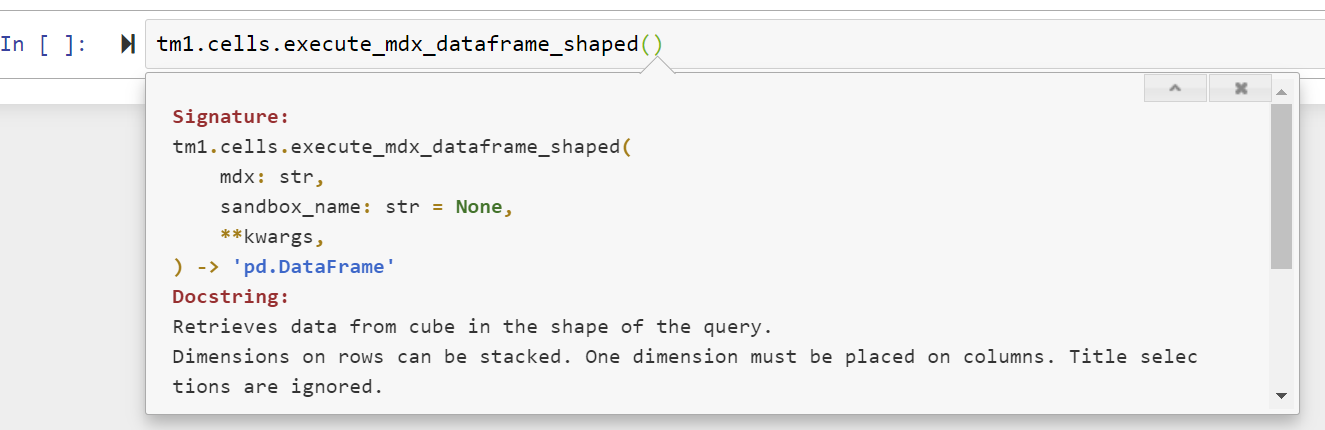This screenshot has width=1325, height=430.
Task: Click inside the green parentheses in the cell
Action: (x=652, y=44)
